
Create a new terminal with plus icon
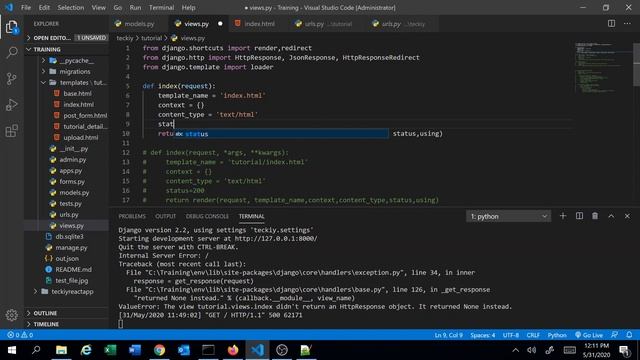click(563, 216)
